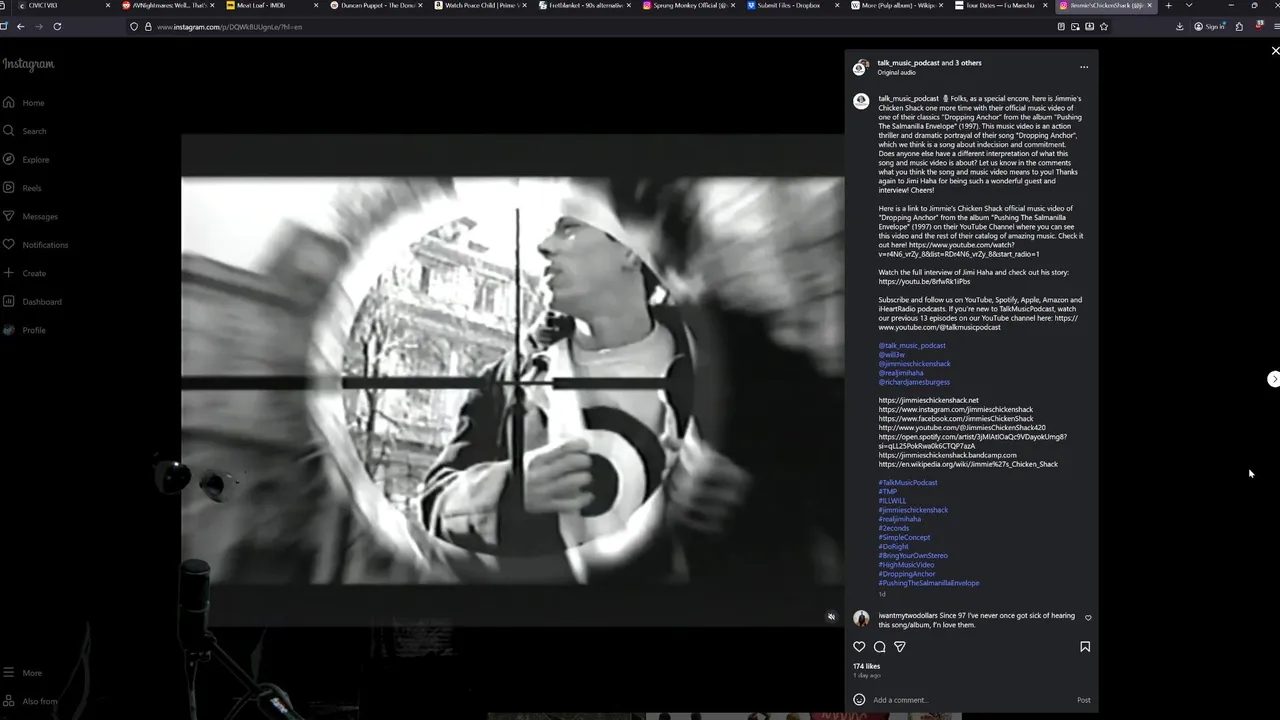Image resolution: width=1280 pixels, height=720 pixels.
Task: Switch to the Watch Peace Child Prime tab
Action: (x=478, y=5)
